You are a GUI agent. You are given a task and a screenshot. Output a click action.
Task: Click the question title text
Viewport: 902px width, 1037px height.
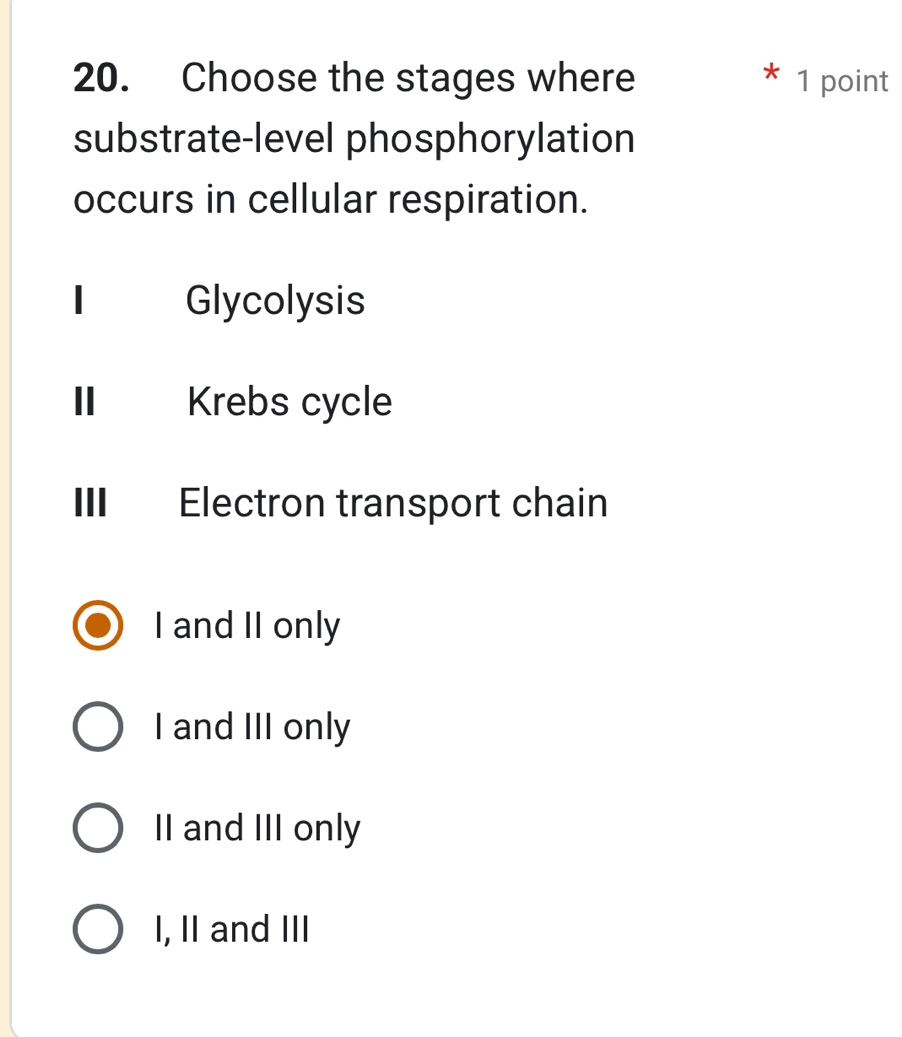[x=354, y=139]
